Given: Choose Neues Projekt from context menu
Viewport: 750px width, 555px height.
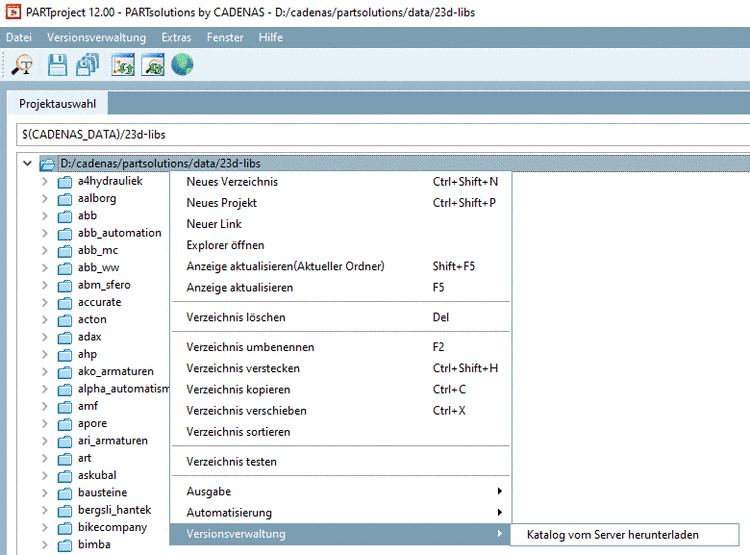Looking at the screenshot, I should [x=341, y=203].
